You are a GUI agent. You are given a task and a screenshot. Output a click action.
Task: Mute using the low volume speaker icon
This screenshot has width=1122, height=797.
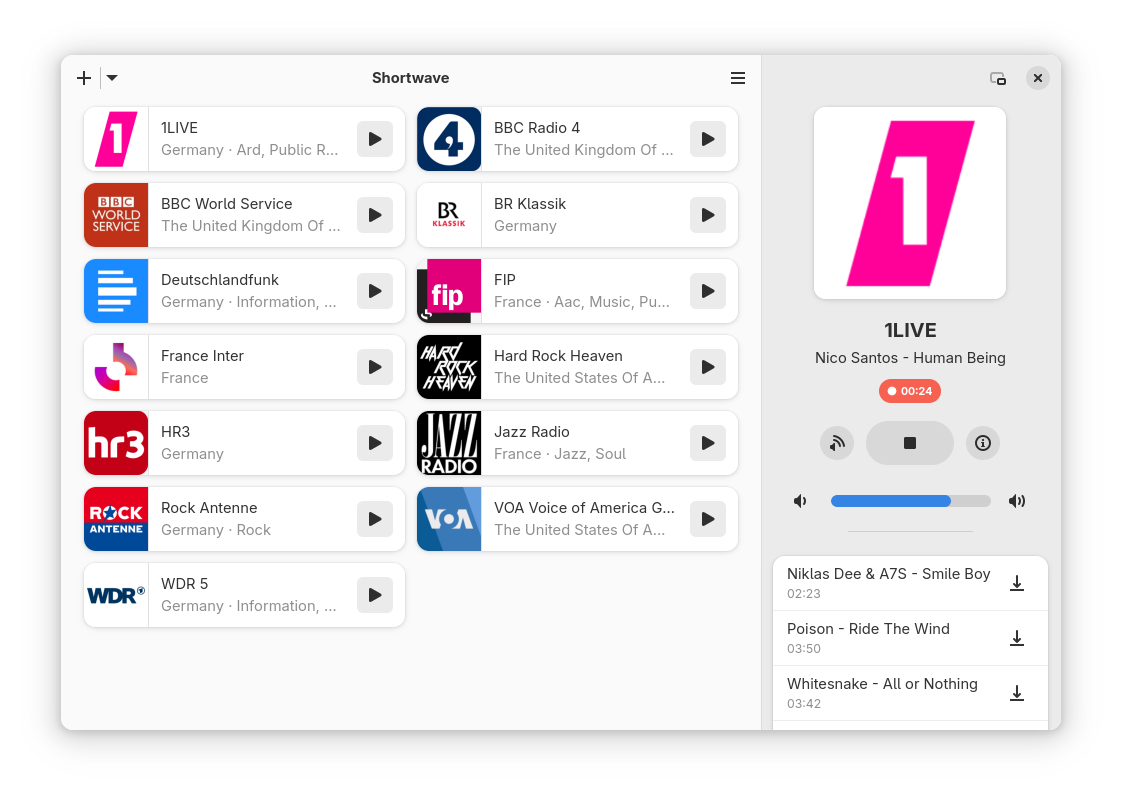pos(800,501)
